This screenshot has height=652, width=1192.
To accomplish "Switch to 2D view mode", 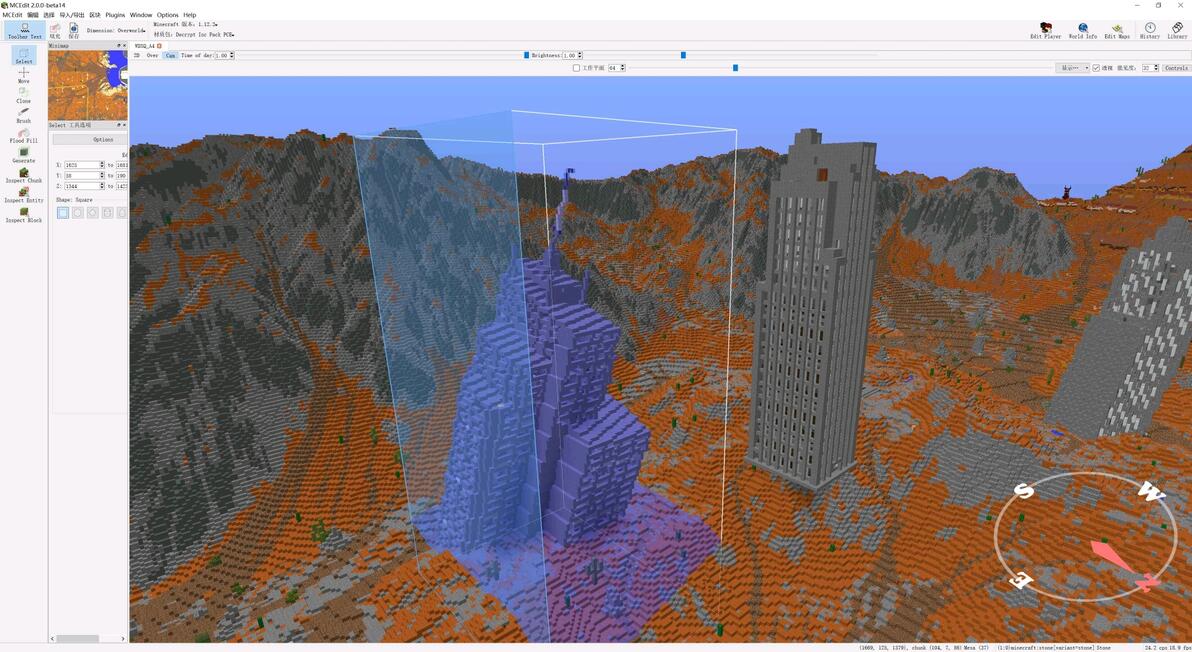I will point(137,55).
